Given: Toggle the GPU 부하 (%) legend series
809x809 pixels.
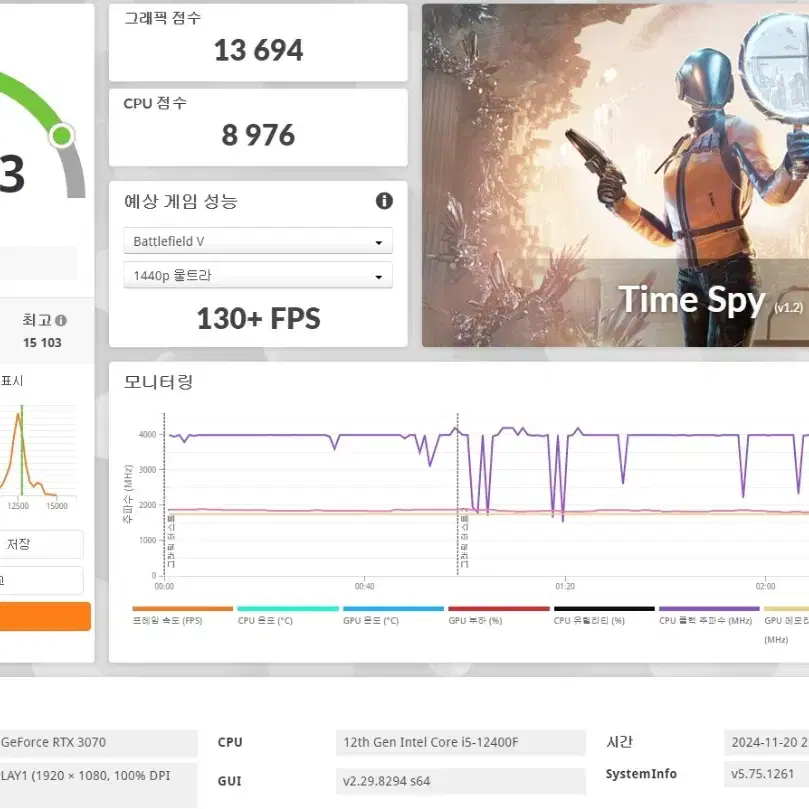Looking at the screenshot, I should pyautogui.click(x=498, y=616).
